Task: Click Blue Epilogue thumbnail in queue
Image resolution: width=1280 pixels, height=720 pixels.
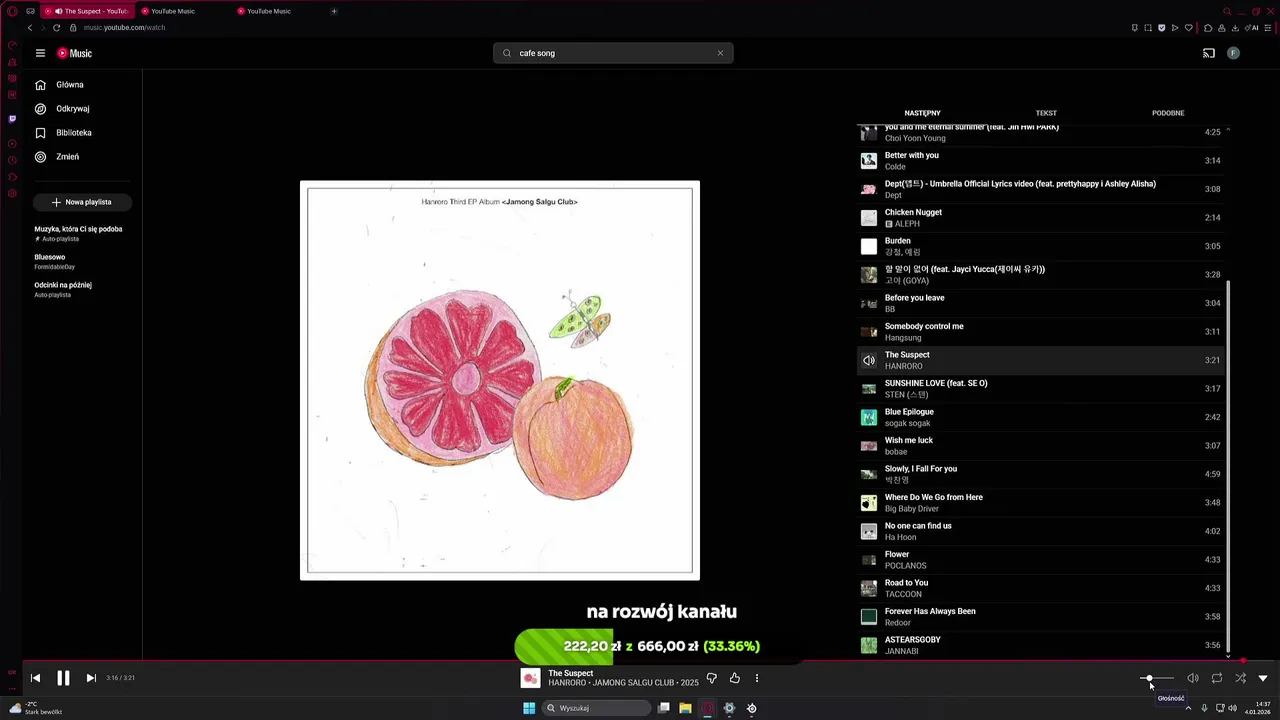Action: tap(869, 417)
